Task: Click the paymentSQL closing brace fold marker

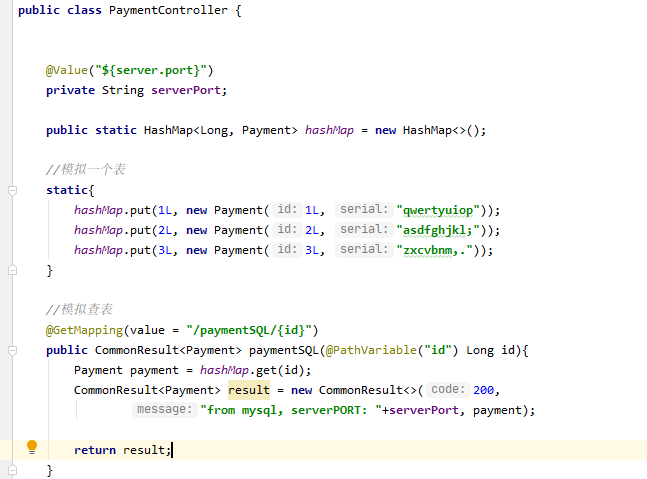Action: click(12, 470)
